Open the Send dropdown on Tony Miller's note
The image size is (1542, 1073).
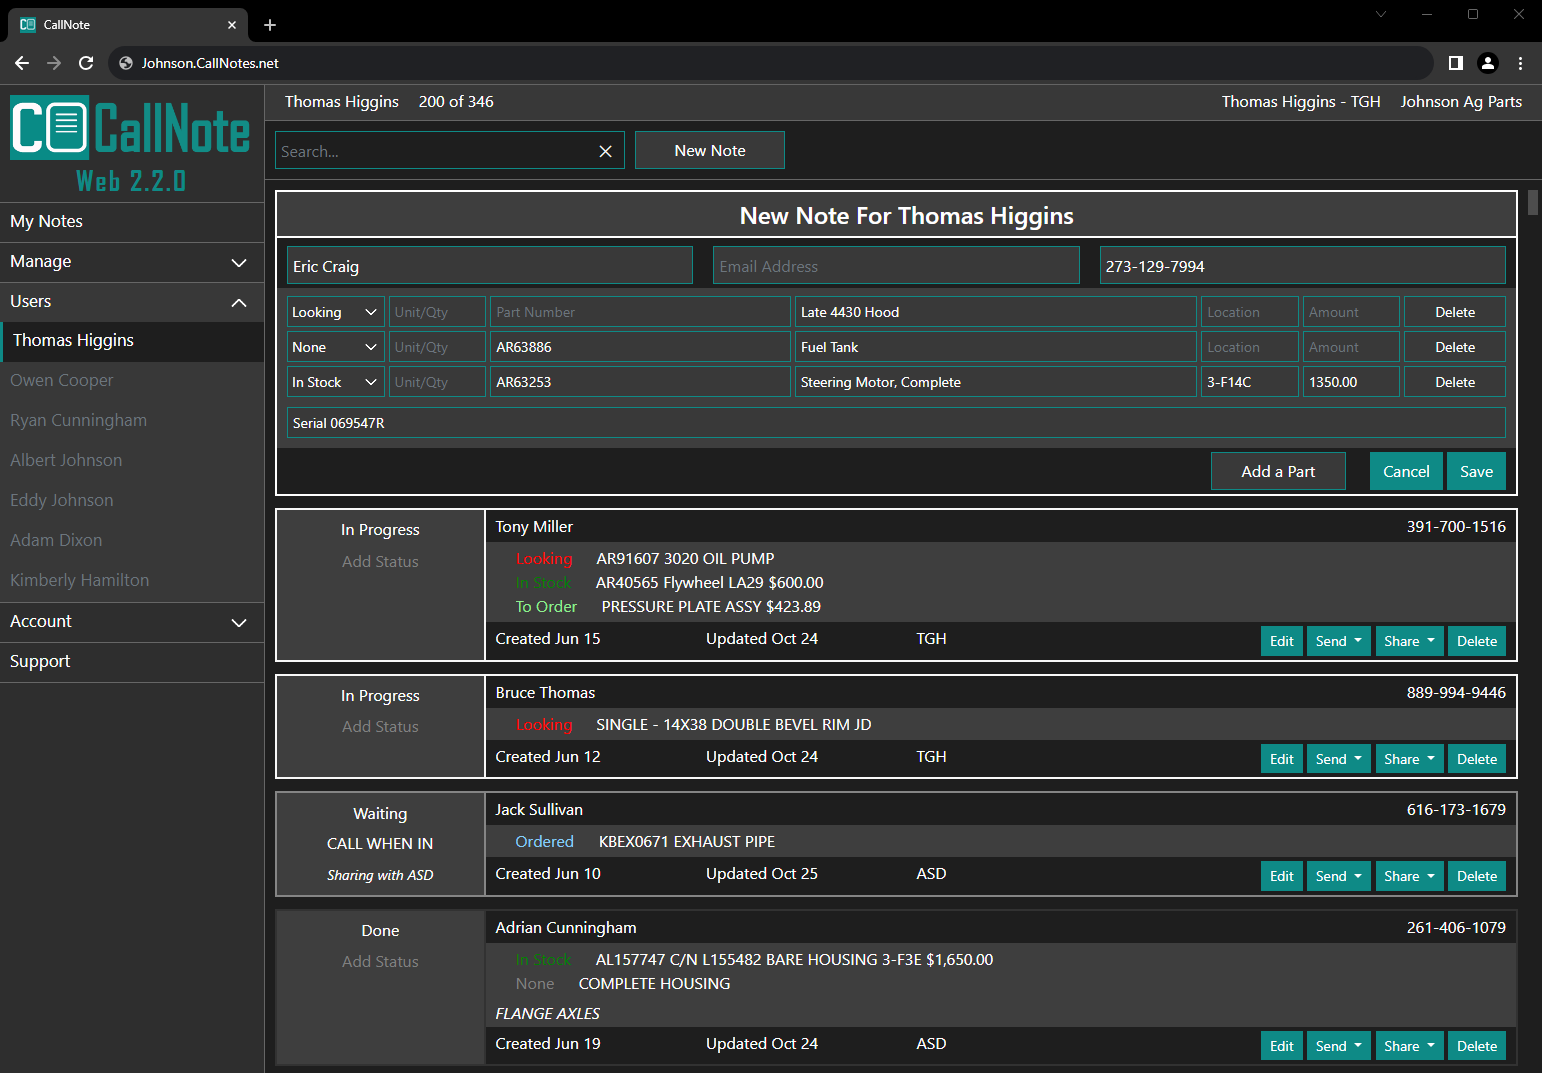1338,640
